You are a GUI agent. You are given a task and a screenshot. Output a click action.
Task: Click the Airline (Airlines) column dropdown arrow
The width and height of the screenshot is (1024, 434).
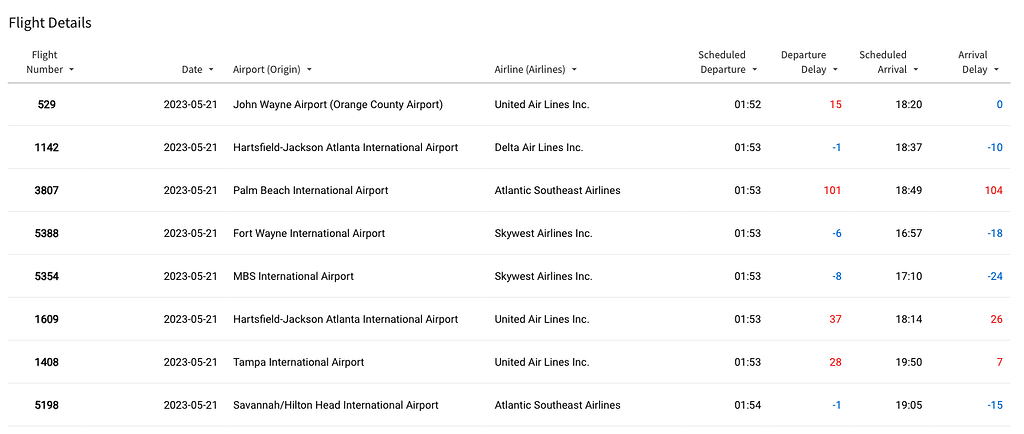[575, 70]
